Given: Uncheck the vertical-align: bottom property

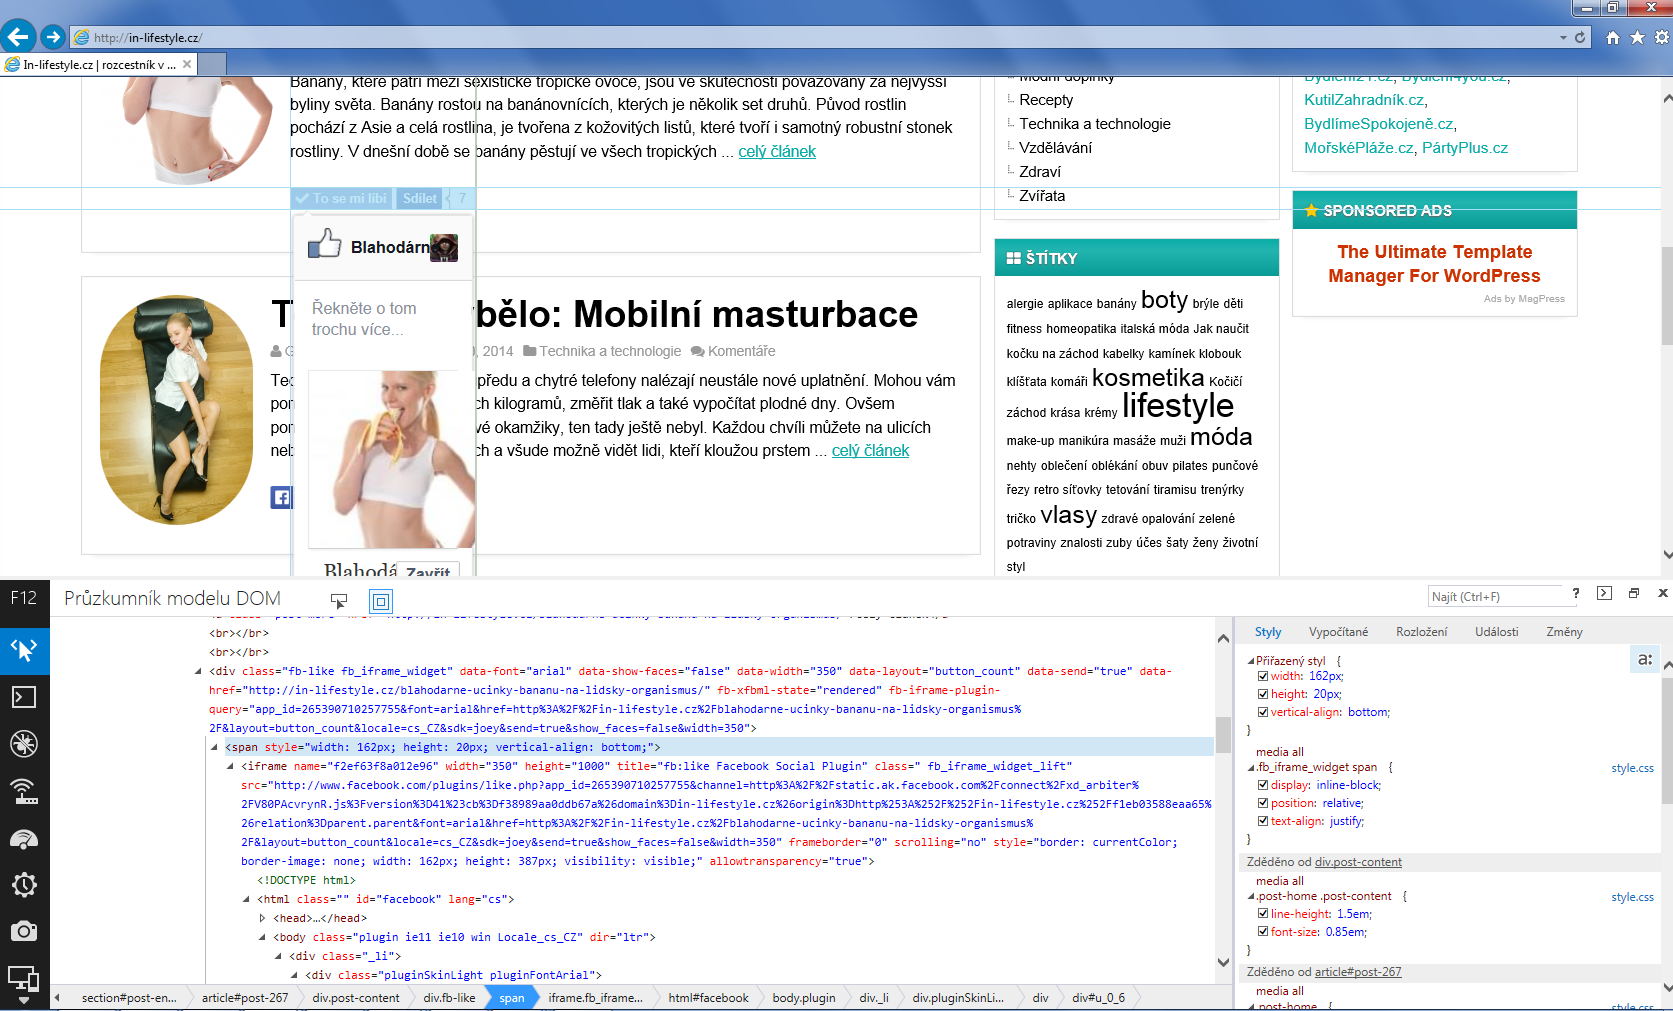Looking at the screenshot, I should tap(1263, 712).
